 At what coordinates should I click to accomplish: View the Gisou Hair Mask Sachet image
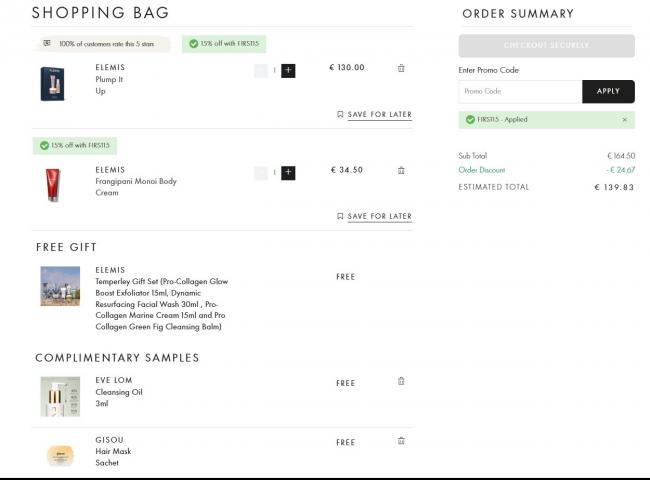tap(61, 455)
